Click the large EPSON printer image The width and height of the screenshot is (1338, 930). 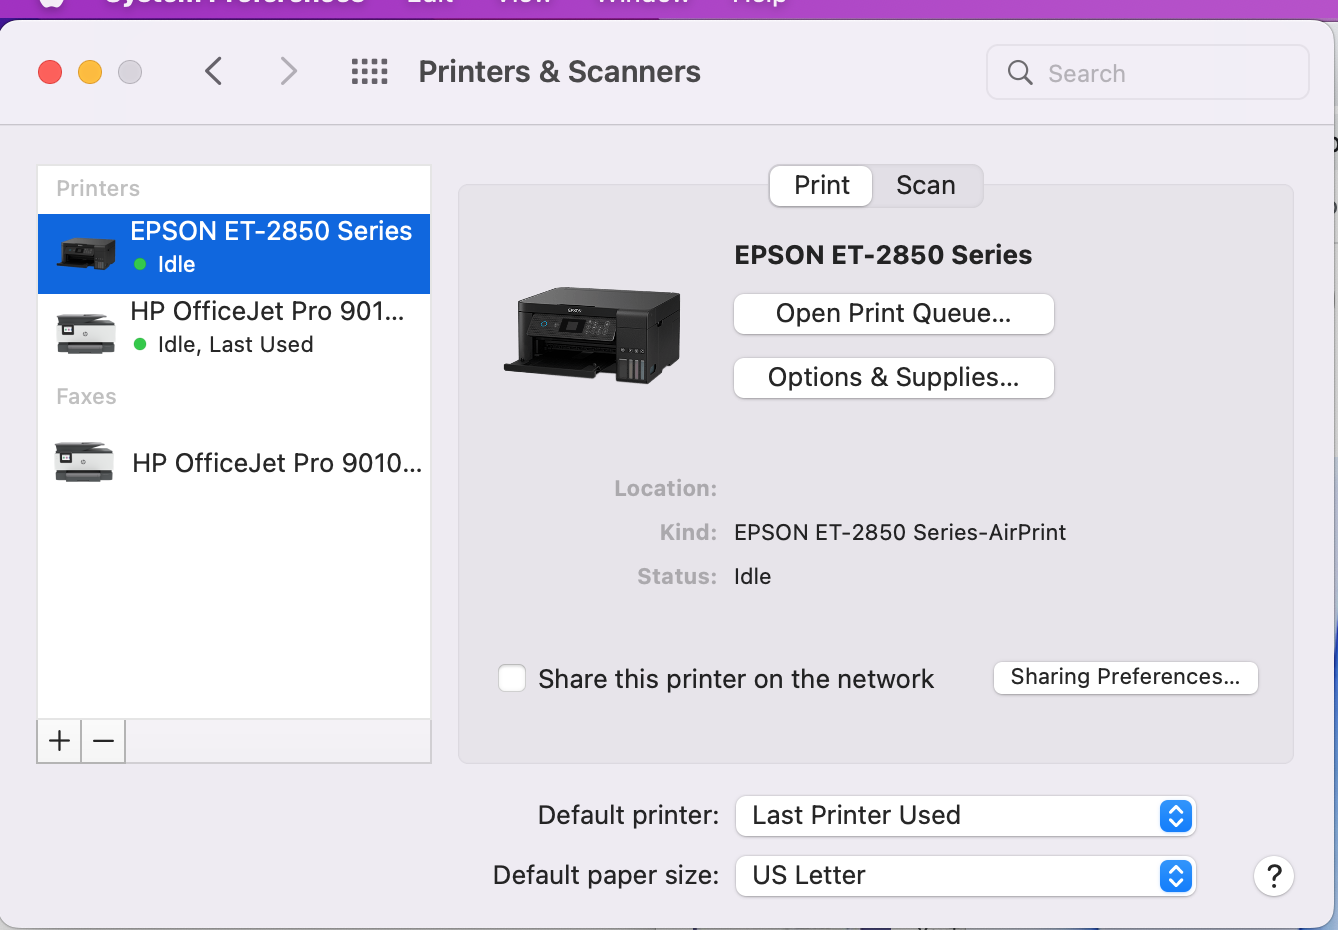[593, 334]
